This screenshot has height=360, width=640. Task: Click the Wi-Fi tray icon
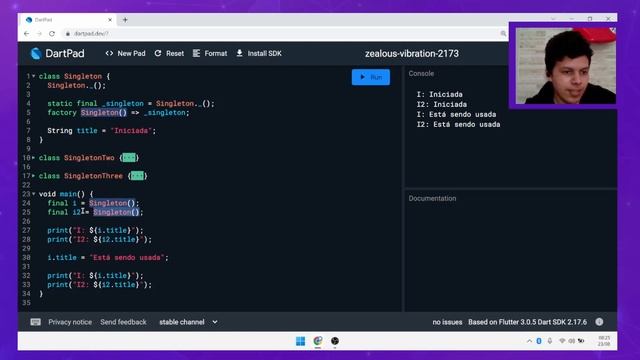tap(562, 341)
